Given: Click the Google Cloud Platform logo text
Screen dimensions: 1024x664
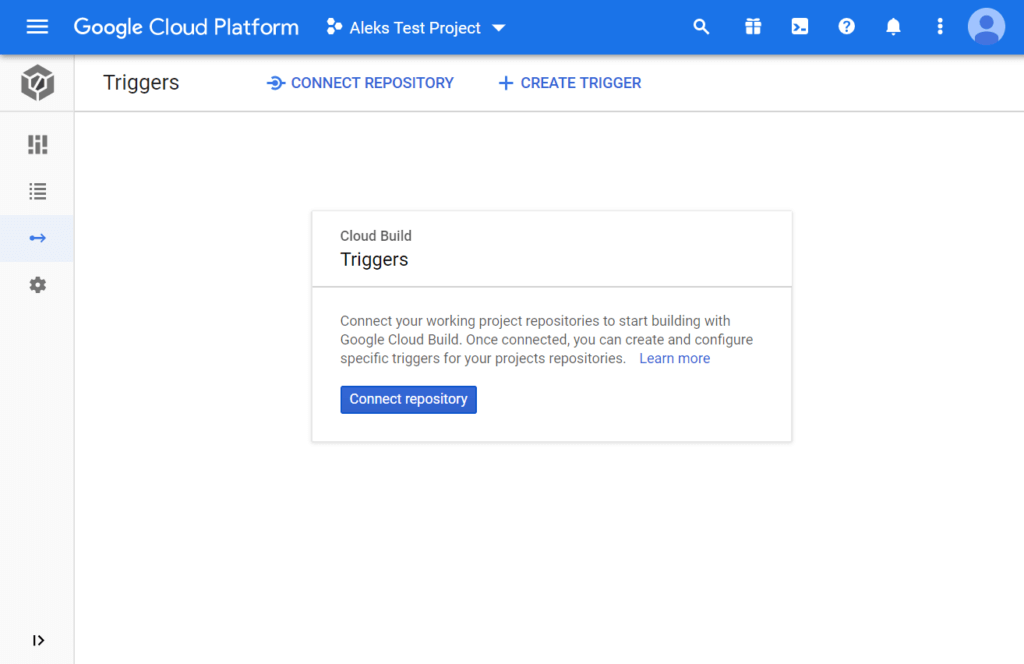Looking at the screenshot, I should click(x=186, y=27).
